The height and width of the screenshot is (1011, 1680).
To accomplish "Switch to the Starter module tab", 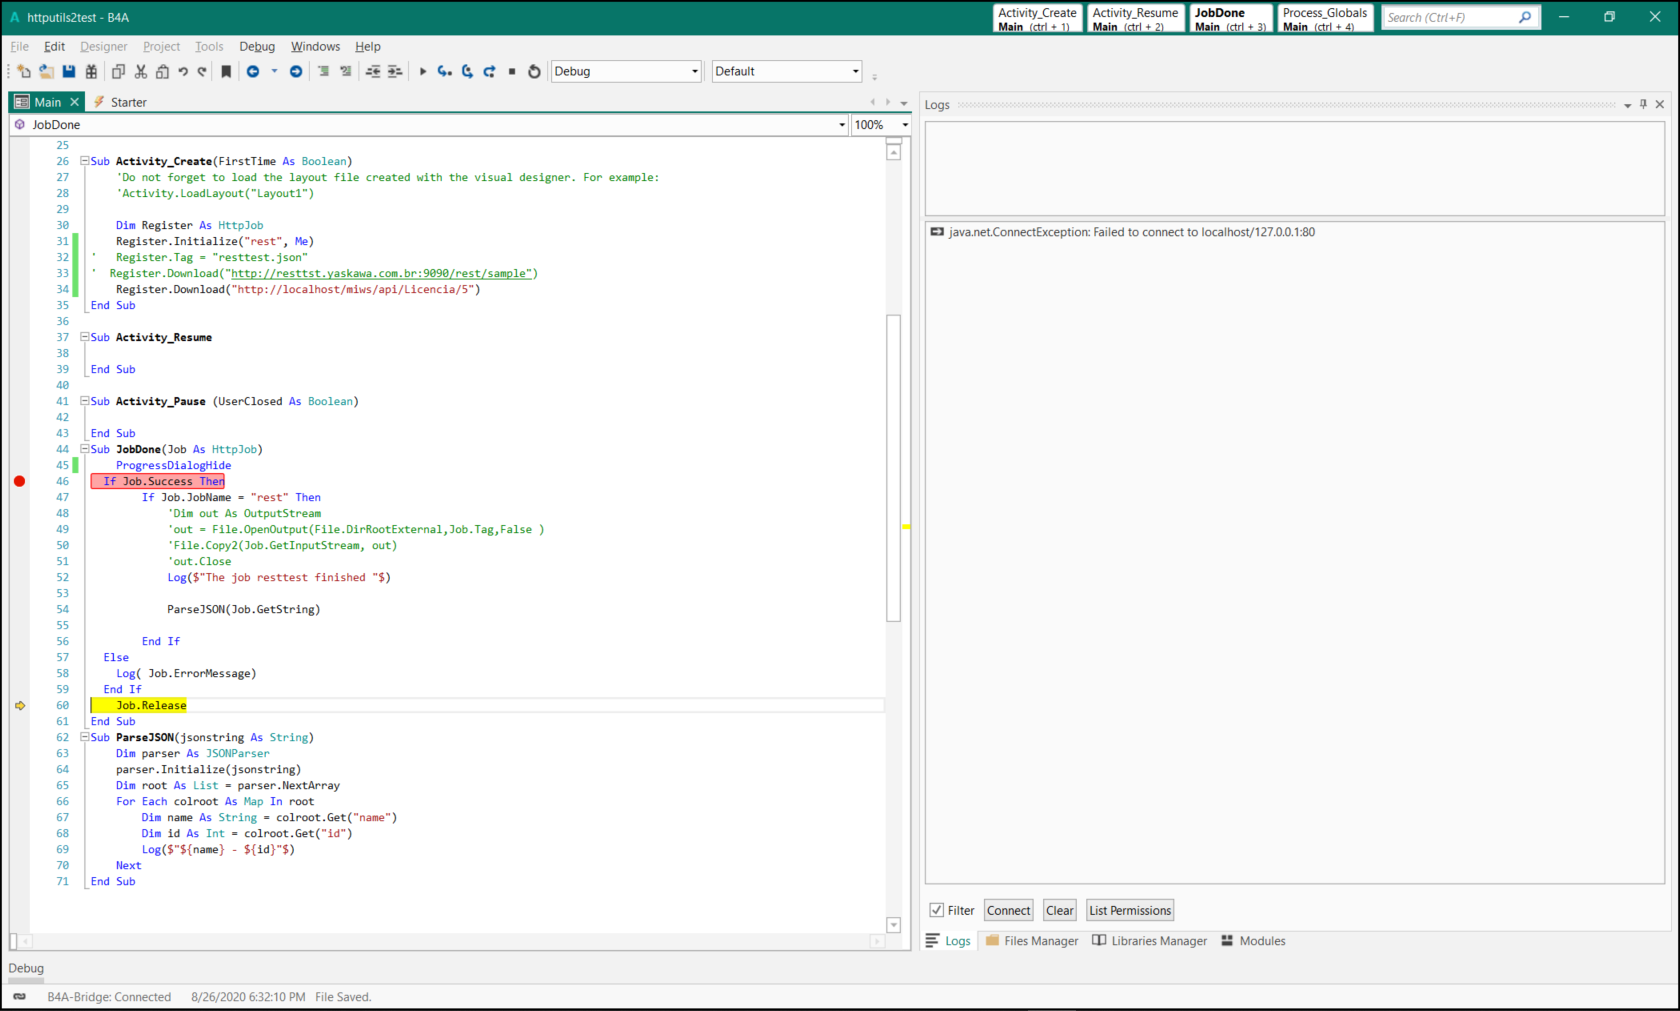I will [x=128, y=102].
